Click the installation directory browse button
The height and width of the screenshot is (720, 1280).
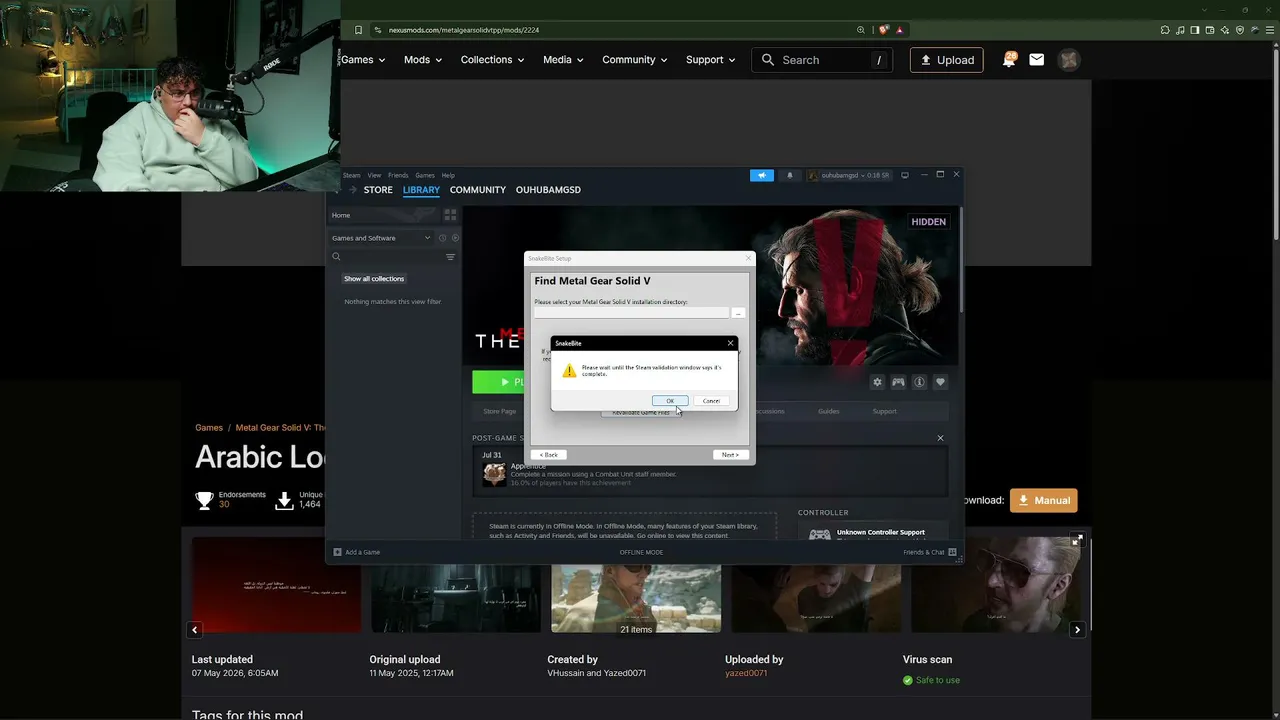point(738,313)
